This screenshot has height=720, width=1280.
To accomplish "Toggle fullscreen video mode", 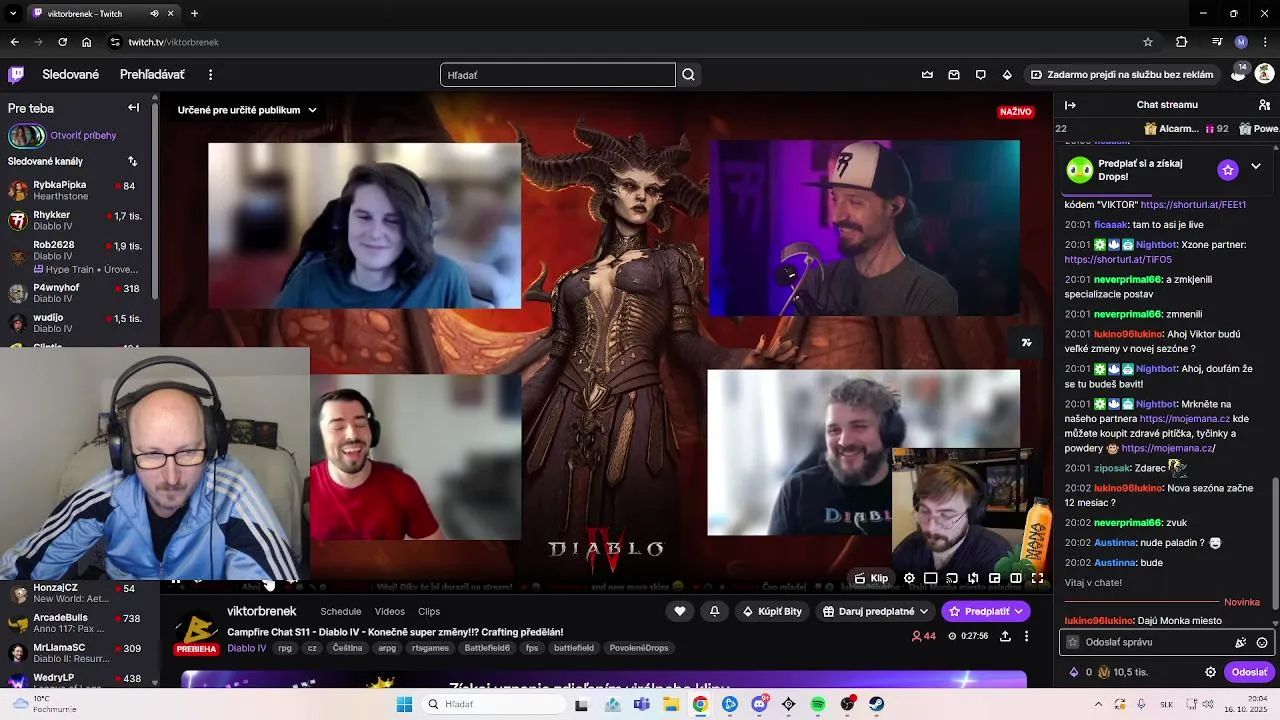I will (x=1037, y=578).
